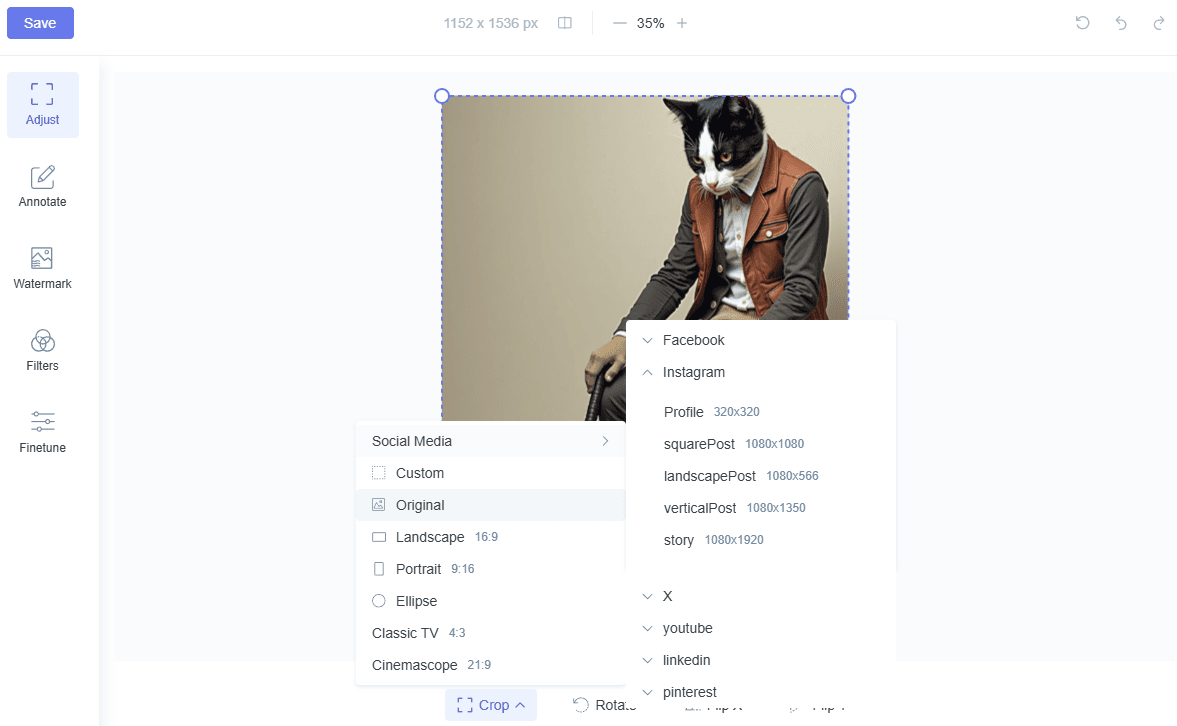Open the Filters tool

pos(43,351)
